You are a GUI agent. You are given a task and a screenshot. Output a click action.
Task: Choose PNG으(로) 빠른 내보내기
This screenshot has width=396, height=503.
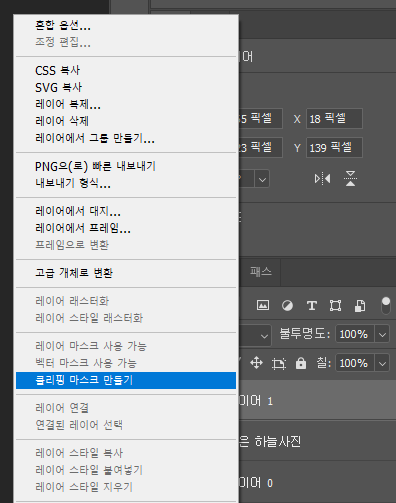point(126,166)
